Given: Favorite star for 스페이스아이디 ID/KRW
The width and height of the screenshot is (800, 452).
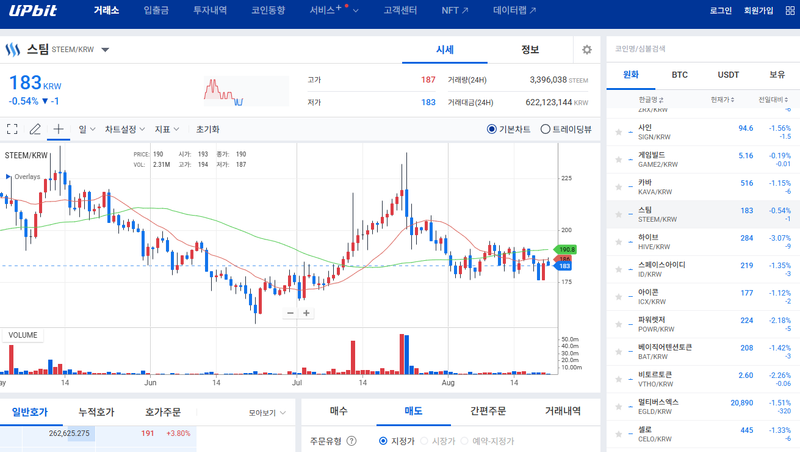Looking at the screenshot, I should click(618, 269).
